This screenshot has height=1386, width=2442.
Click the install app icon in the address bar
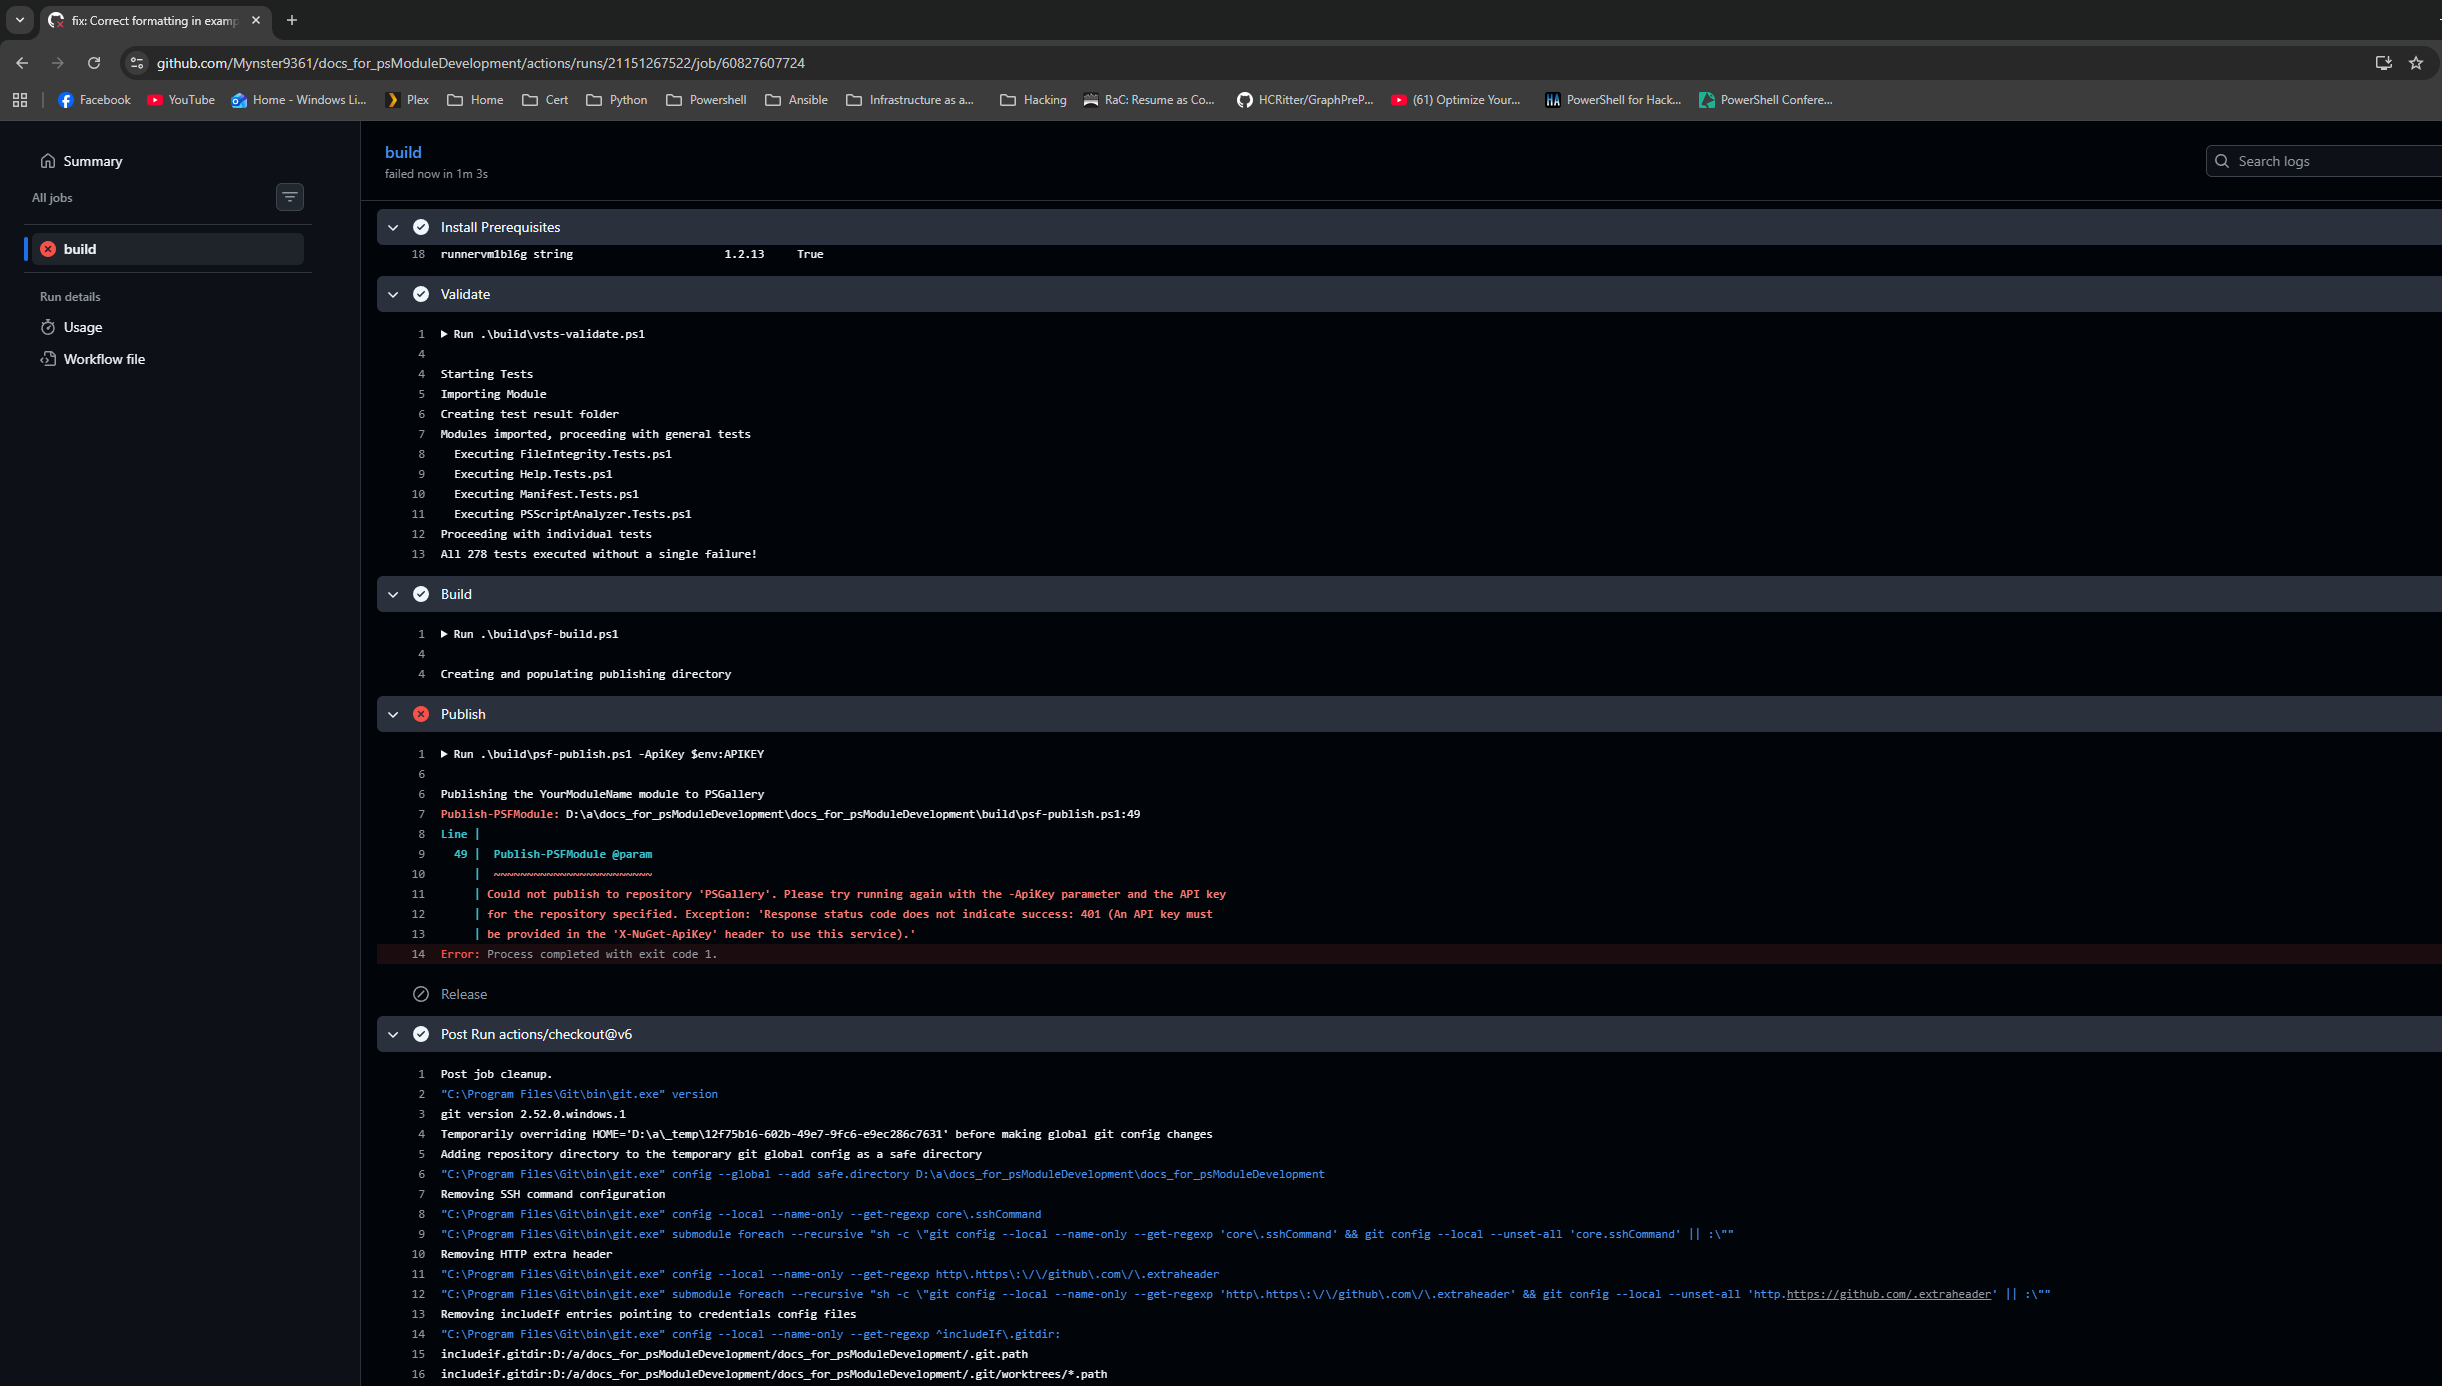tap(2384, 63)
